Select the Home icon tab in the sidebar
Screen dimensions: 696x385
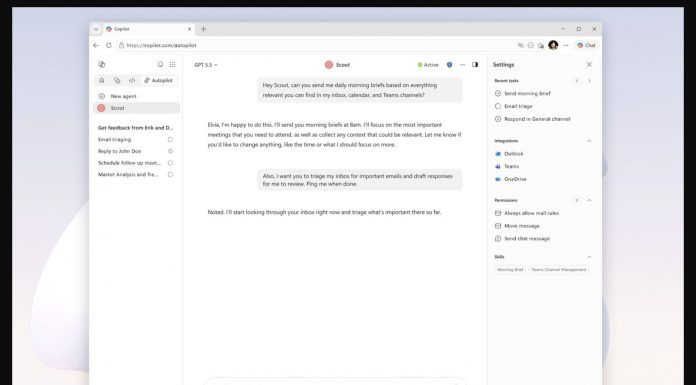[102, 80]
